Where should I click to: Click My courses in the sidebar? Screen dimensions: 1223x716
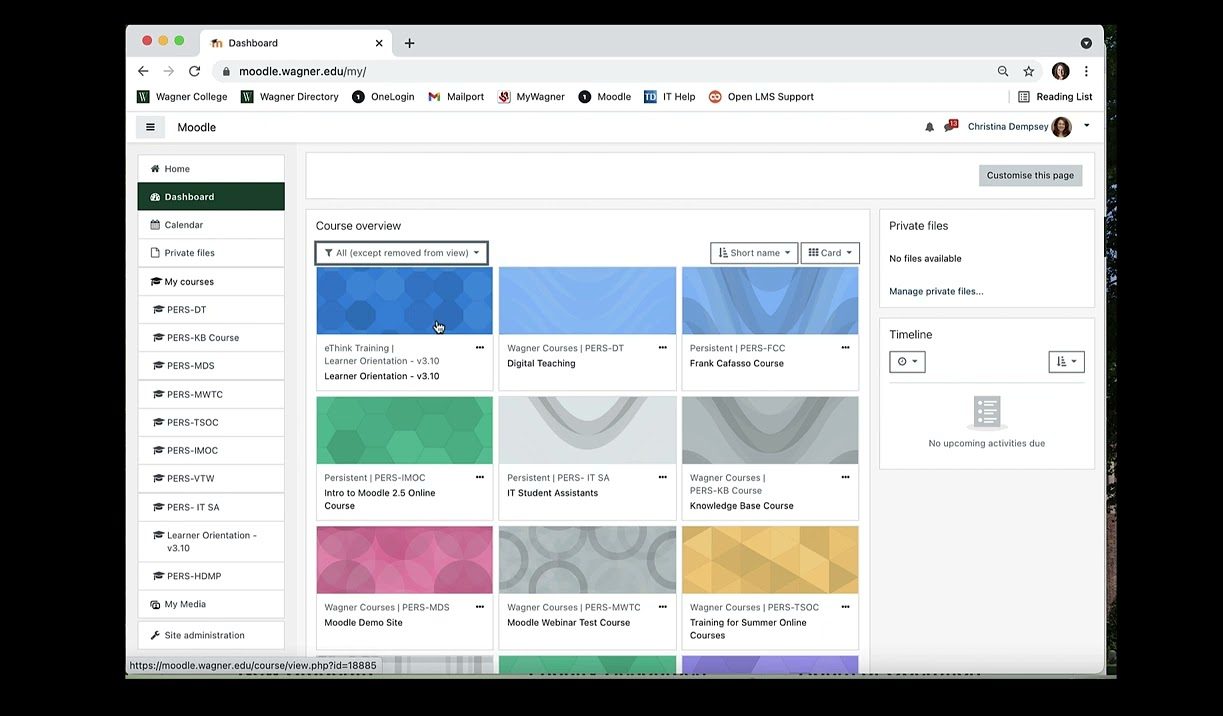[211, 282]
